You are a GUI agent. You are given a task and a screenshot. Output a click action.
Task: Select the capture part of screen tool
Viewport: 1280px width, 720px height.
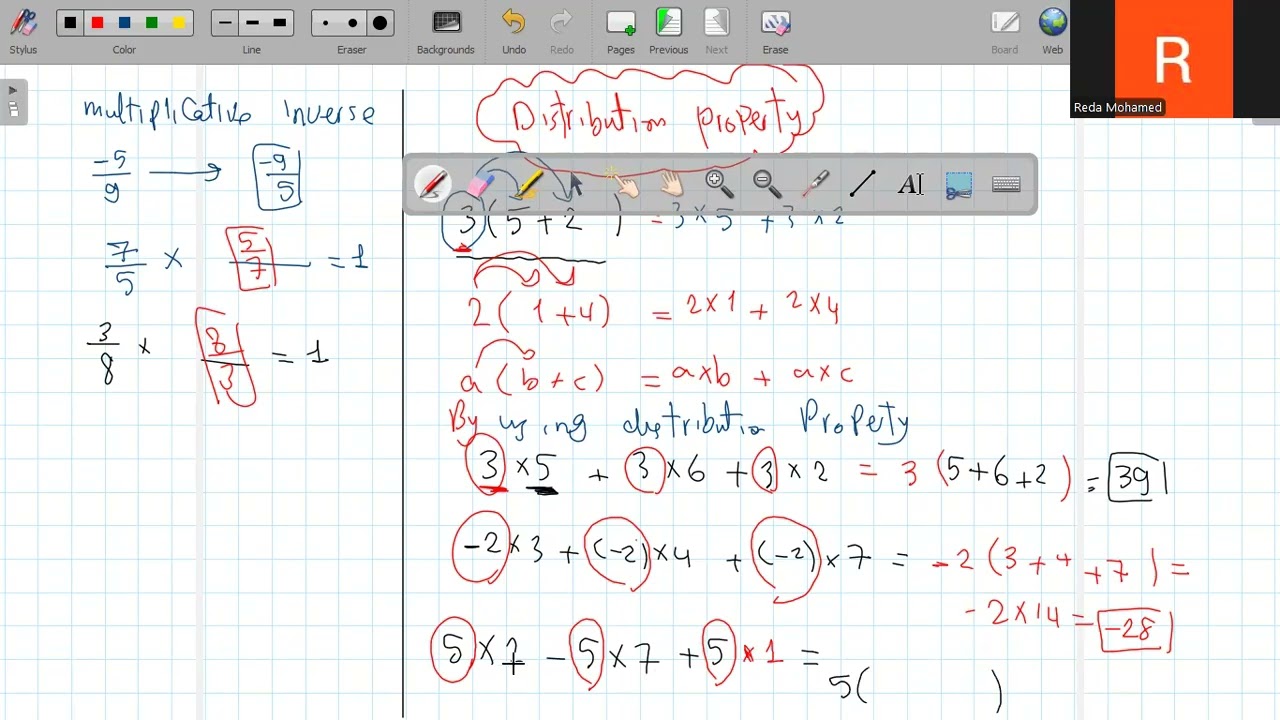958,184
